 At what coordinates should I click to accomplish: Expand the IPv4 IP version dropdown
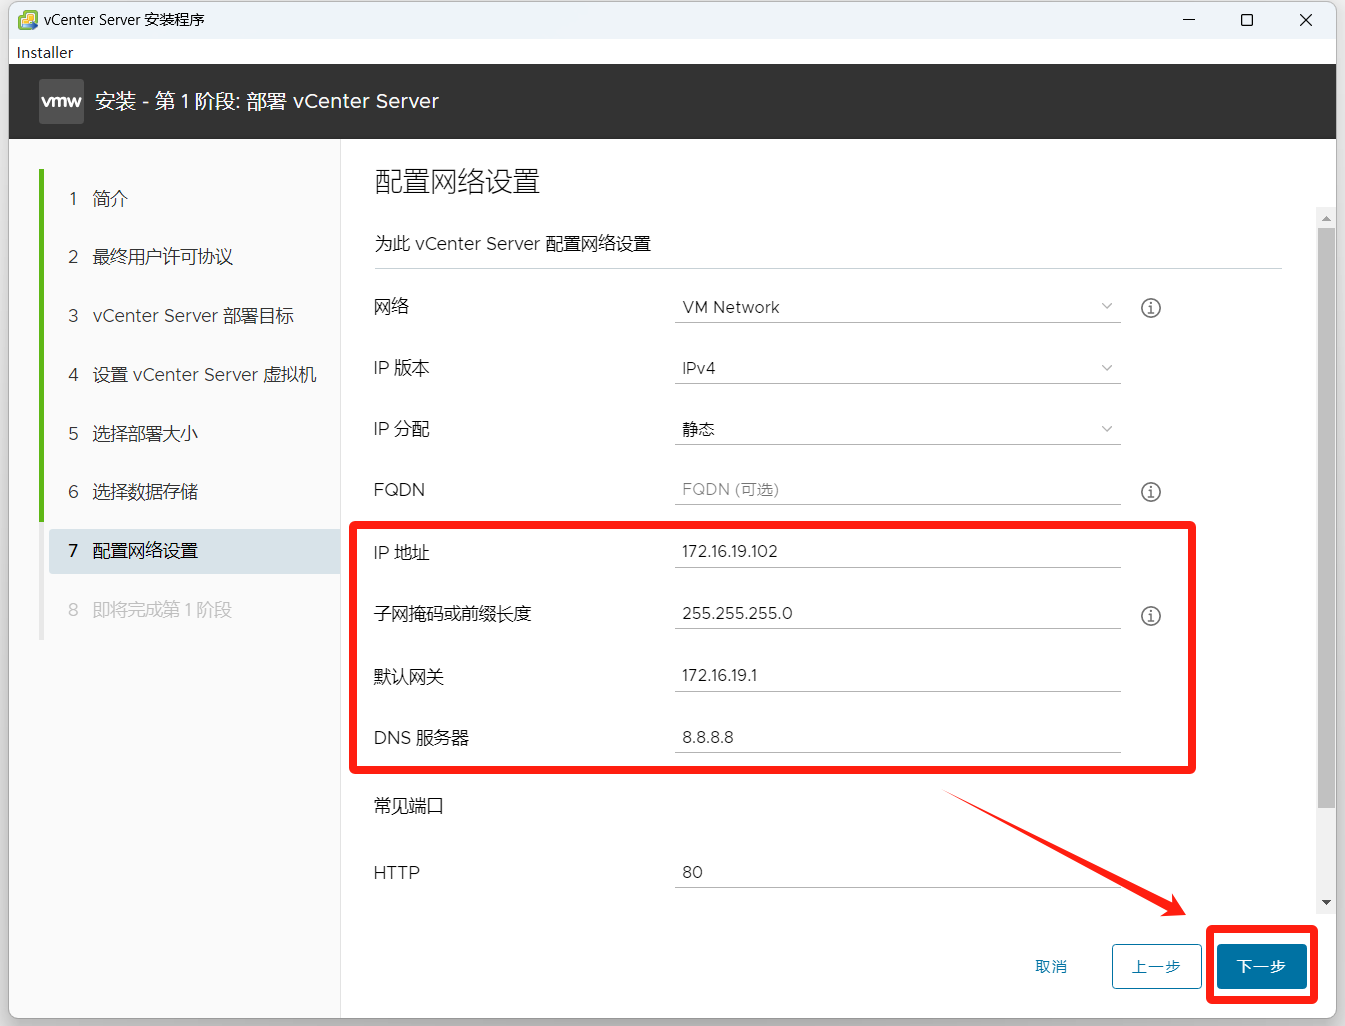(896, 368)
